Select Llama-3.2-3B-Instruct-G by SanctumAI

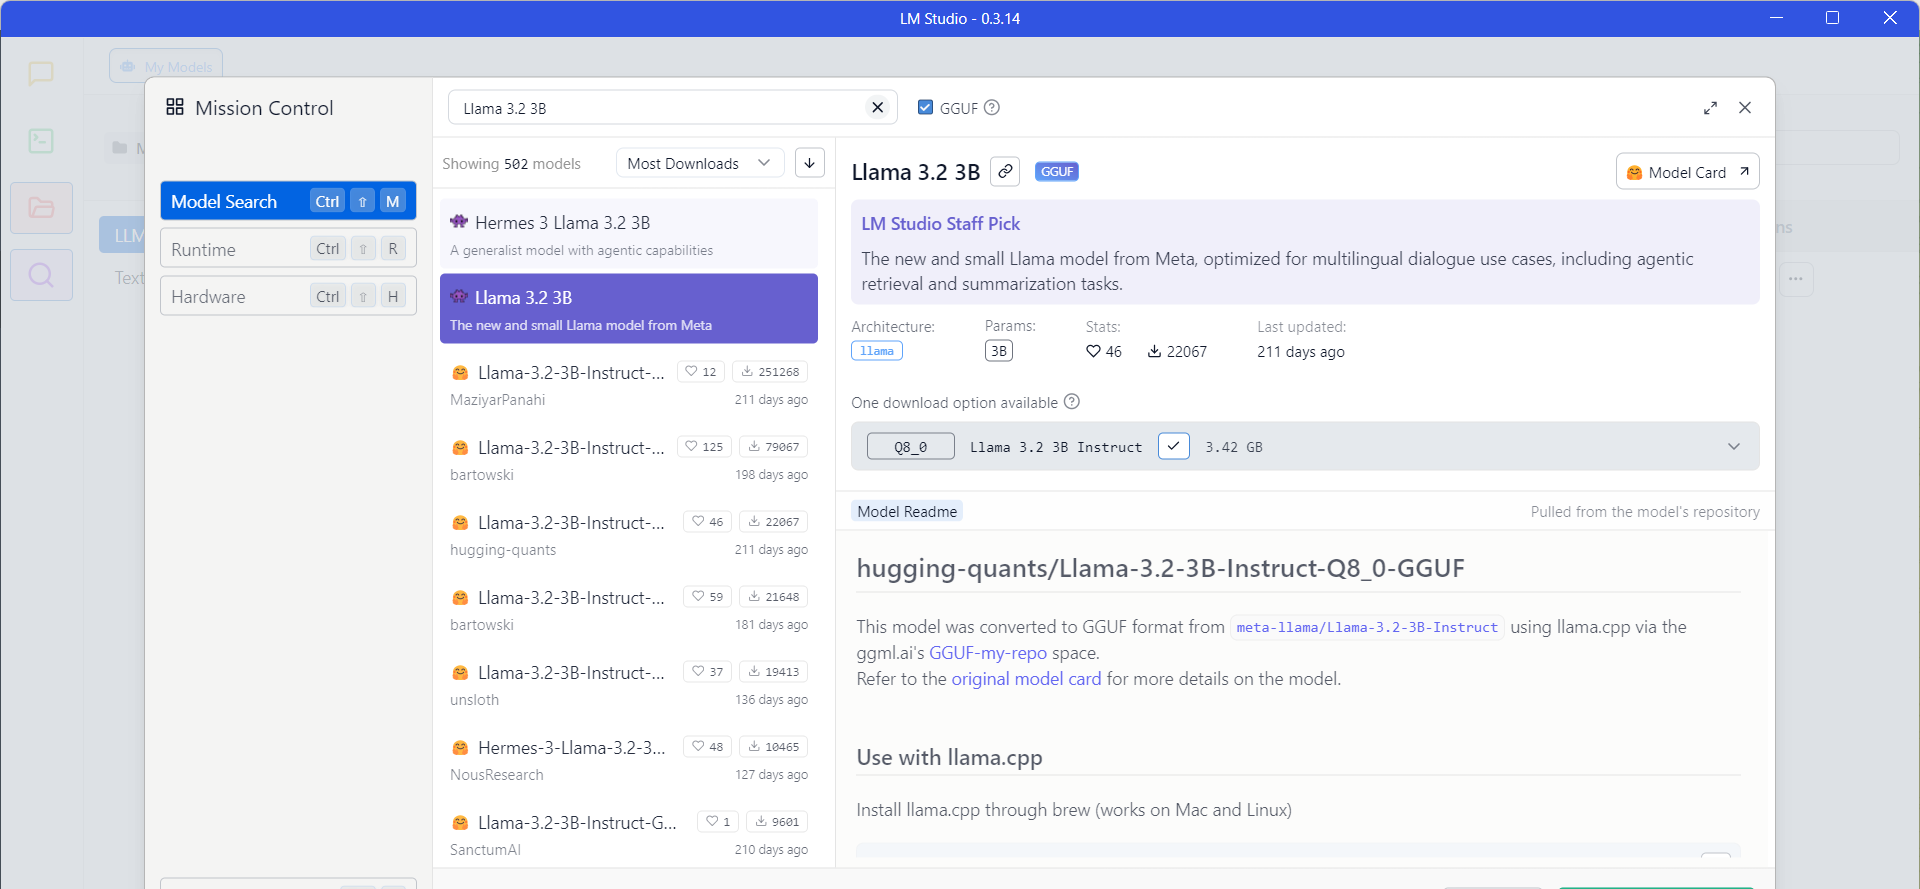[x=629, y=834]
